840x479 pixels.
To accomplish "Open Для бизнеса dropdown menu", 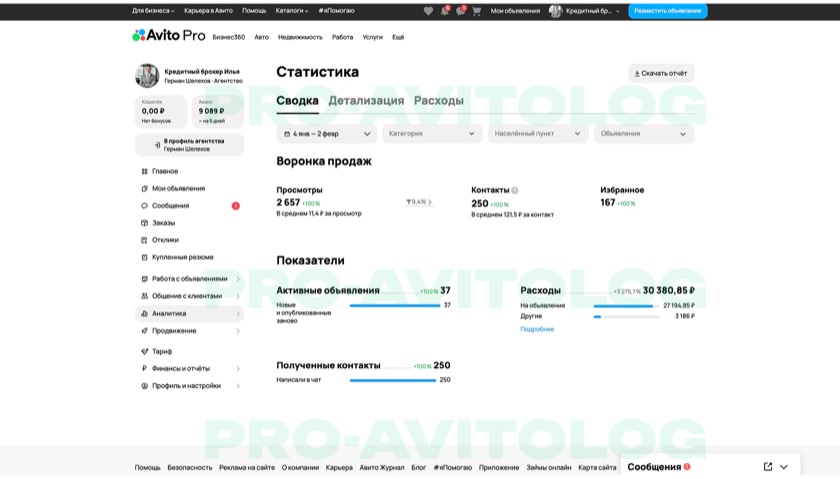I will tap(153, 11).
